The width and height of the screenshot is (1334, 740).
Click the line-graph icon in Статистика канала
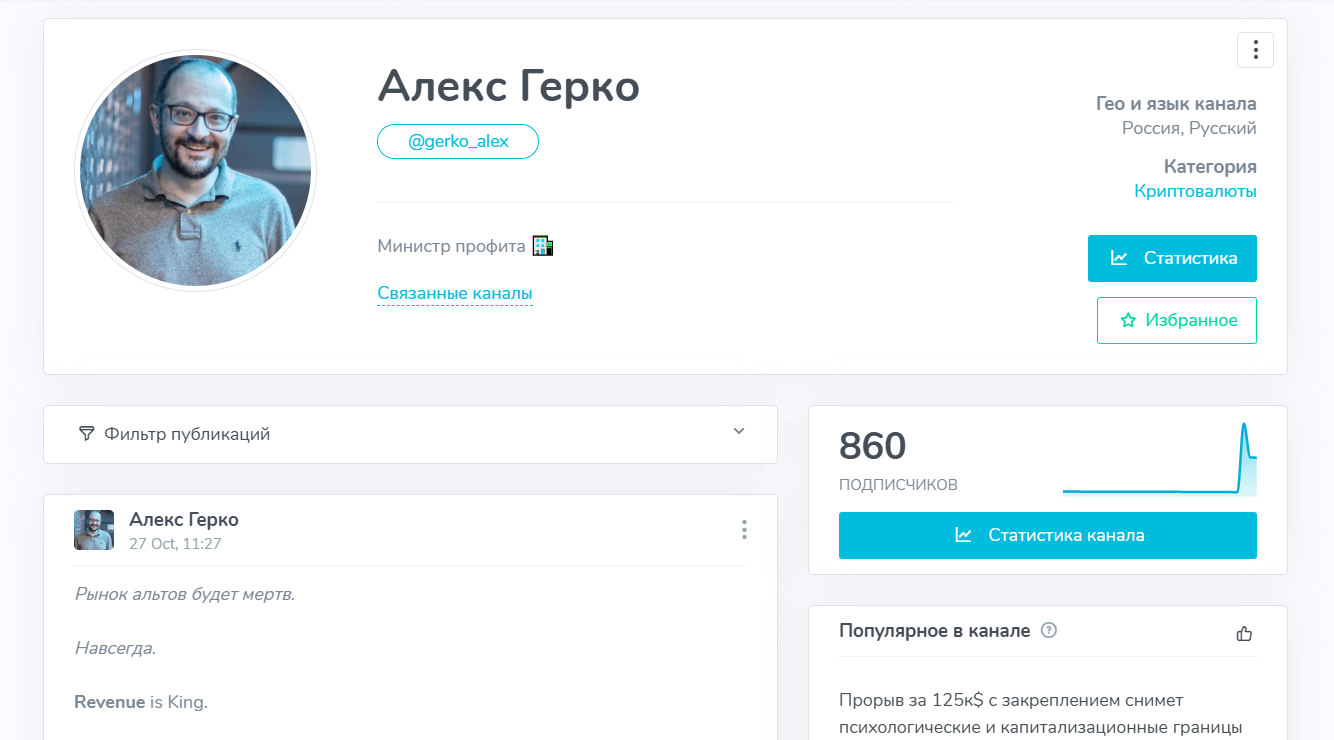(x=963, y=535)
